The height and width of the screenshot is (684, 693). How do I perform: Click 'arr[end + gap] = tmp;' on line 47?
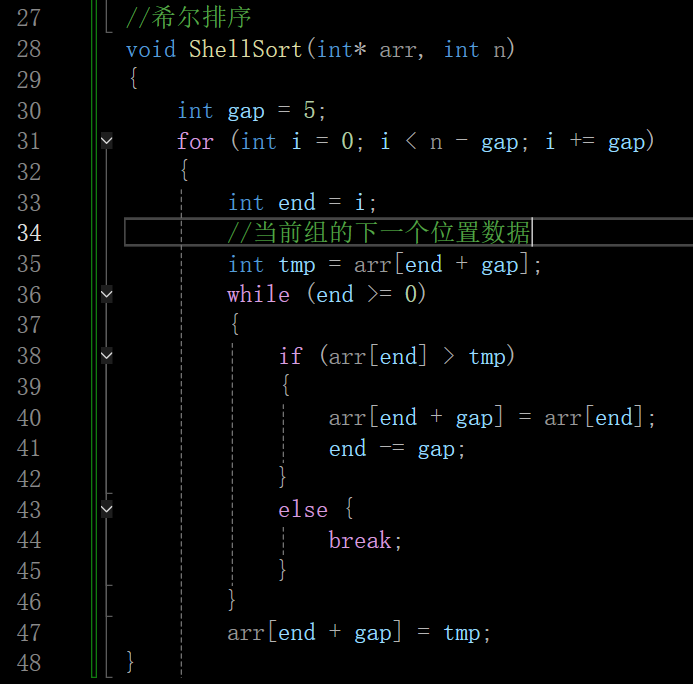359,633
